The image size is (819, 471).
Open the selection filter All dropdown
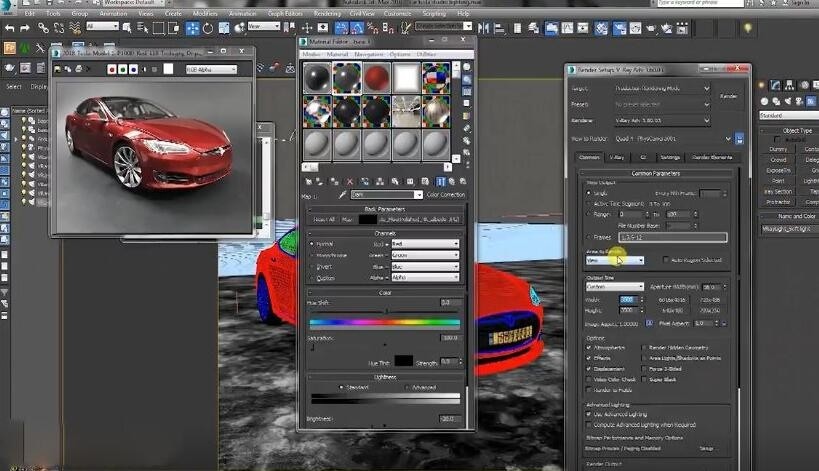[x=102, y=26]
